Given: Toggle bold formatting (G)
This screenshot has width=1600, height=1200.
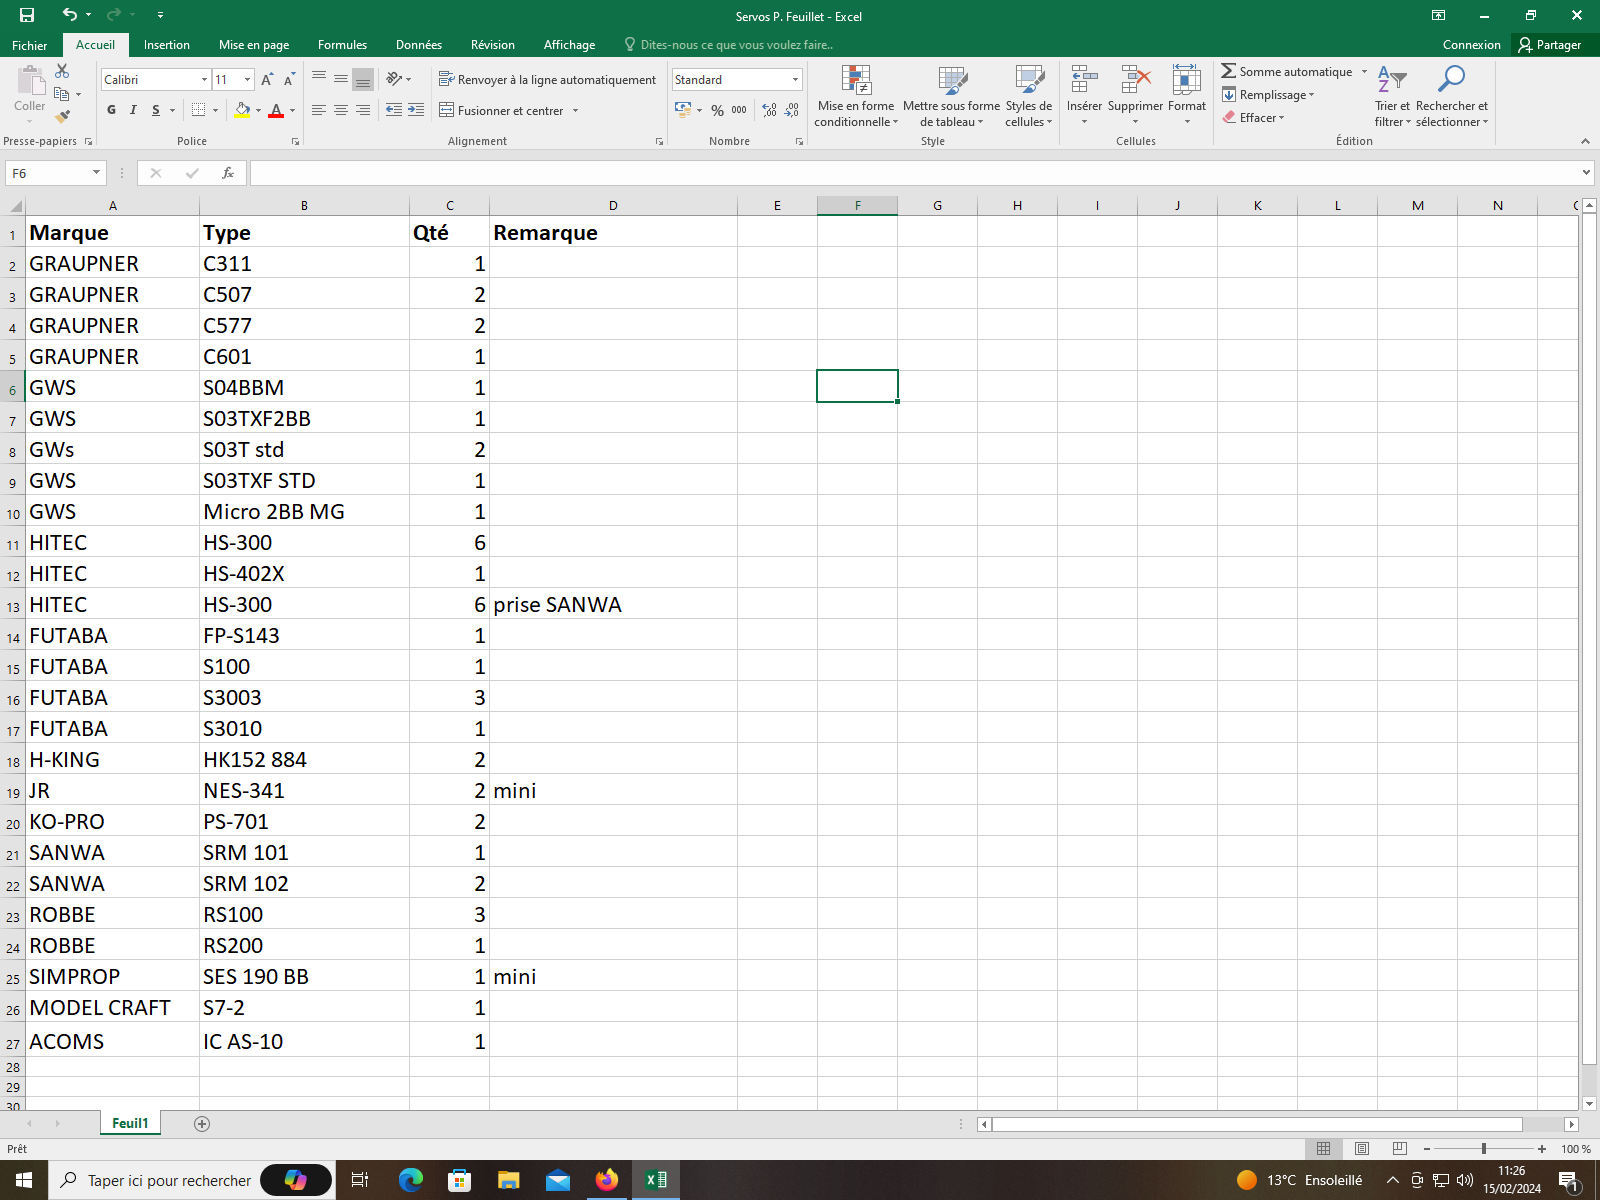Looking at the screenshot, I should (111, 110).
